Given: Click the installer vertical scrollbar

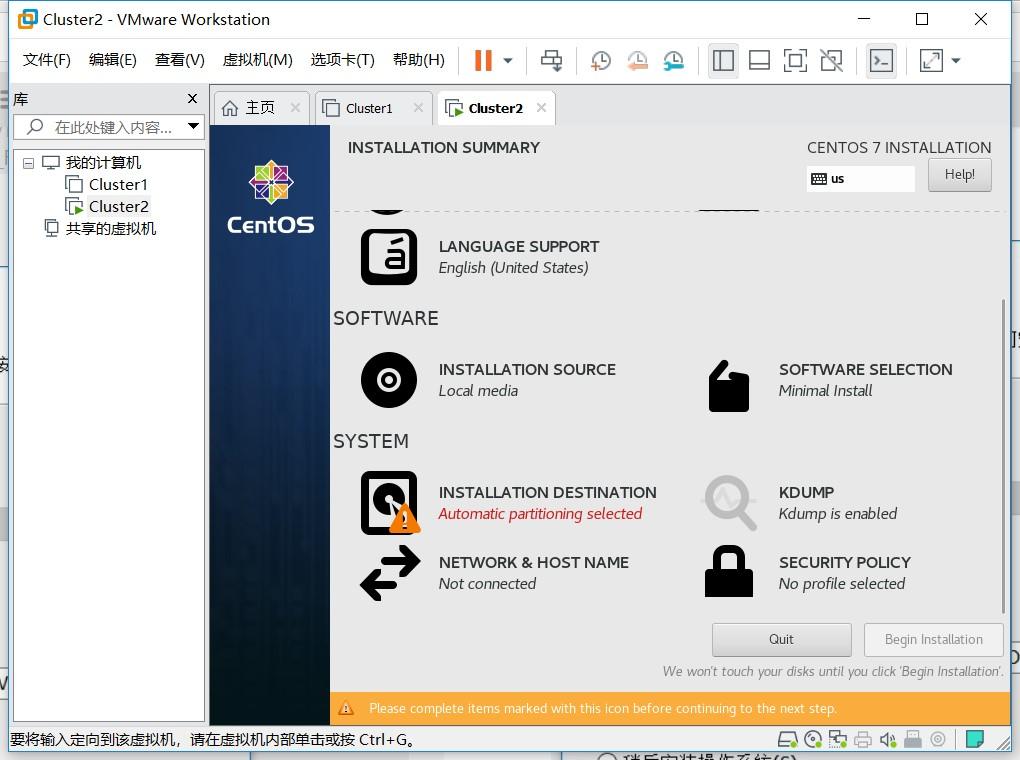Looking at the screenshot, I should (x=1004, y=455).
